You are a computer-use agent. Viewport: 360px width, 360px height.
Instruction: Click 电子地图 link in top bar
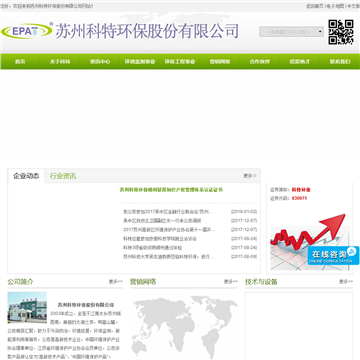(x=335, y=6)
